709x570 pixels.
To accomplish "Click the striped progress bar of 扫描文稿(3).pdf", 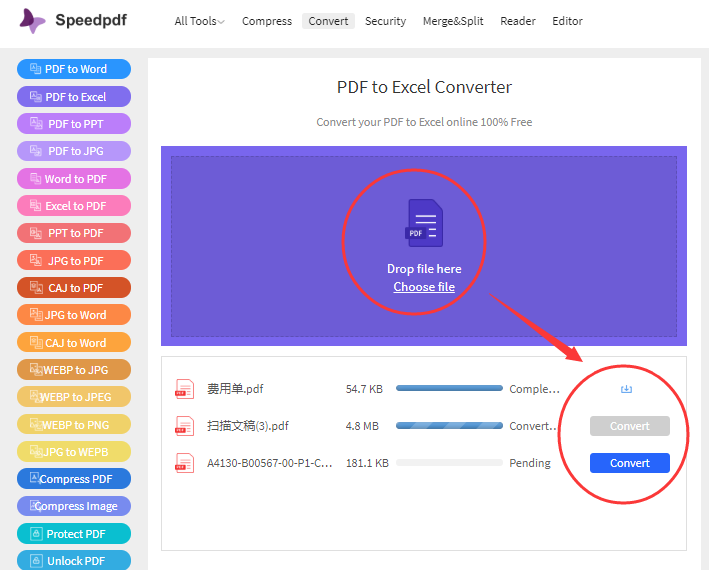I will coord(449,425).
